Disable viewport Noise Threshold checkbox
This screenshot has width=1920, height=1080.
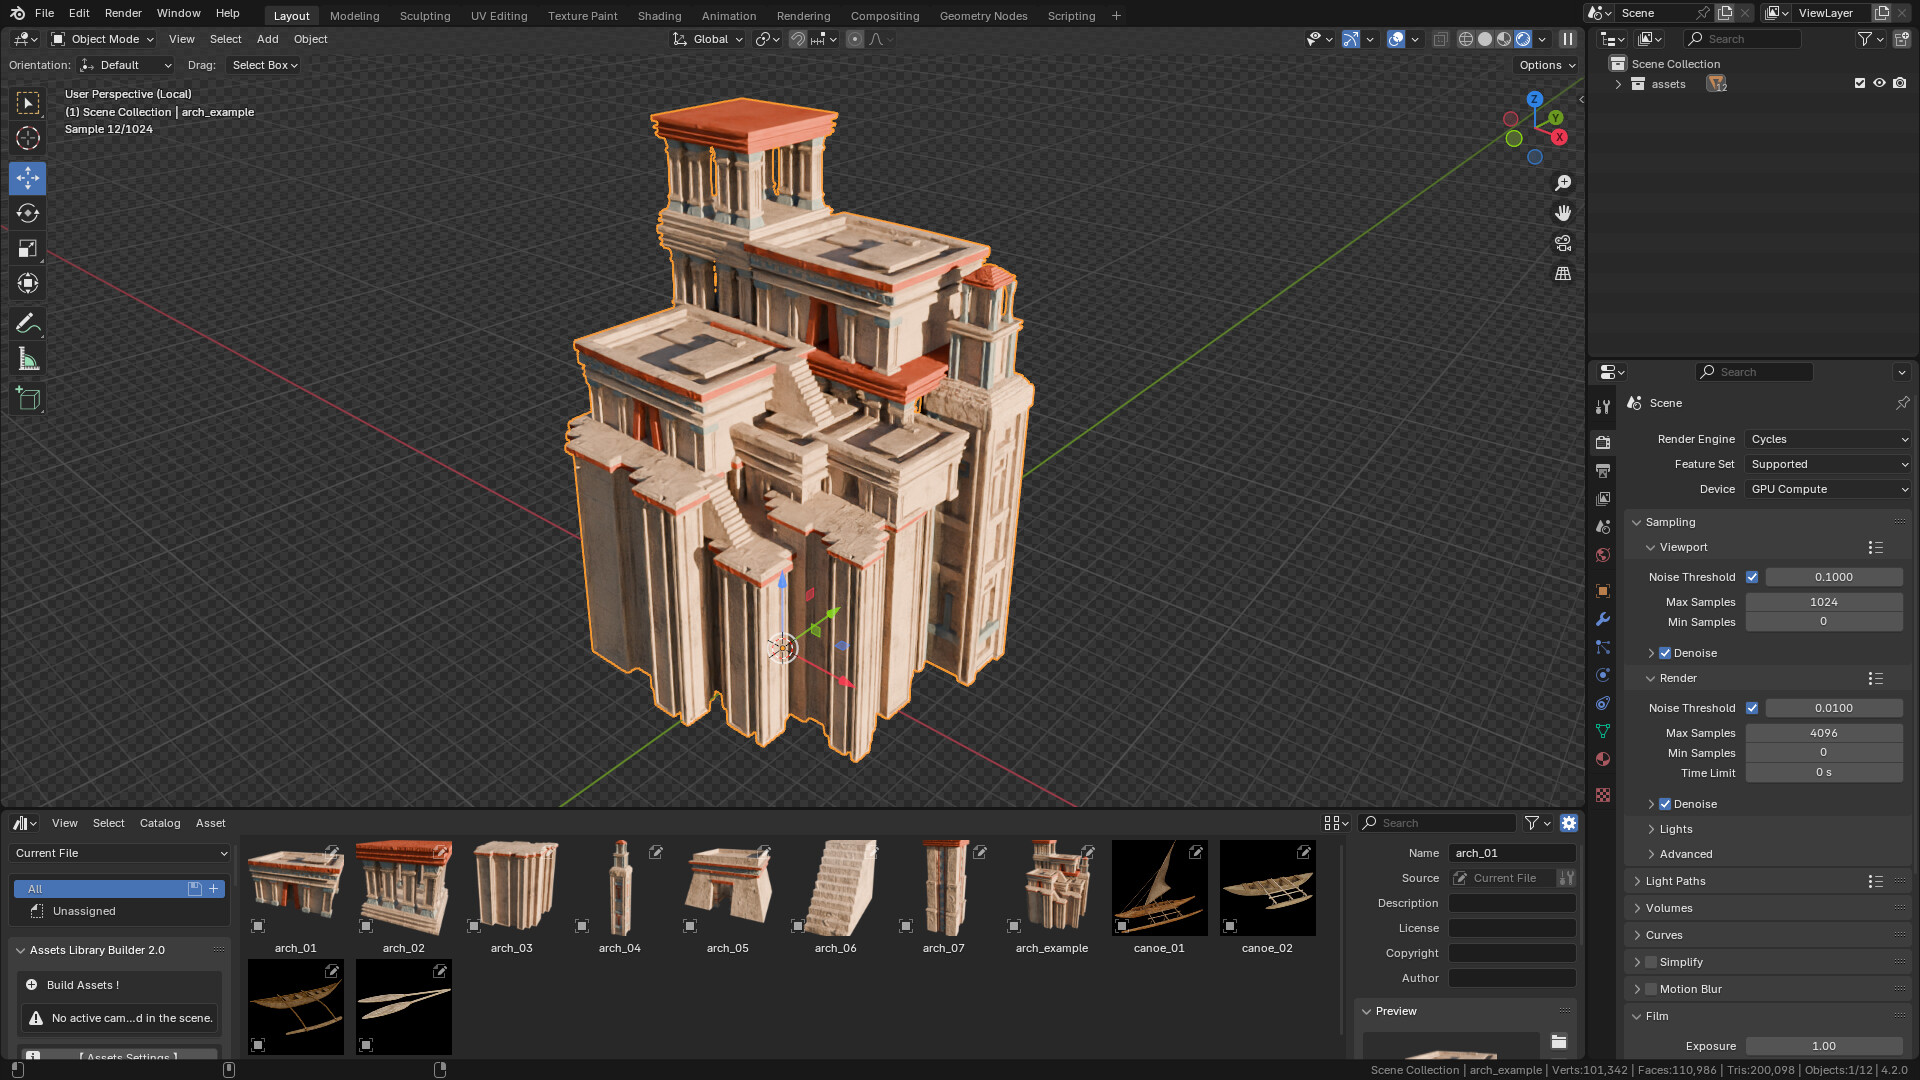(1752, 577)
